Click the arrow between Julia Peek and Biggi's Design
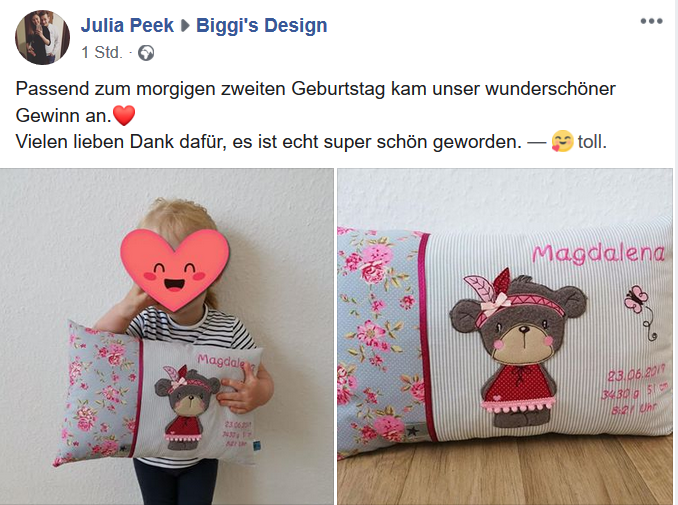The height and width of the screenshot is (505, 678). 185,26
